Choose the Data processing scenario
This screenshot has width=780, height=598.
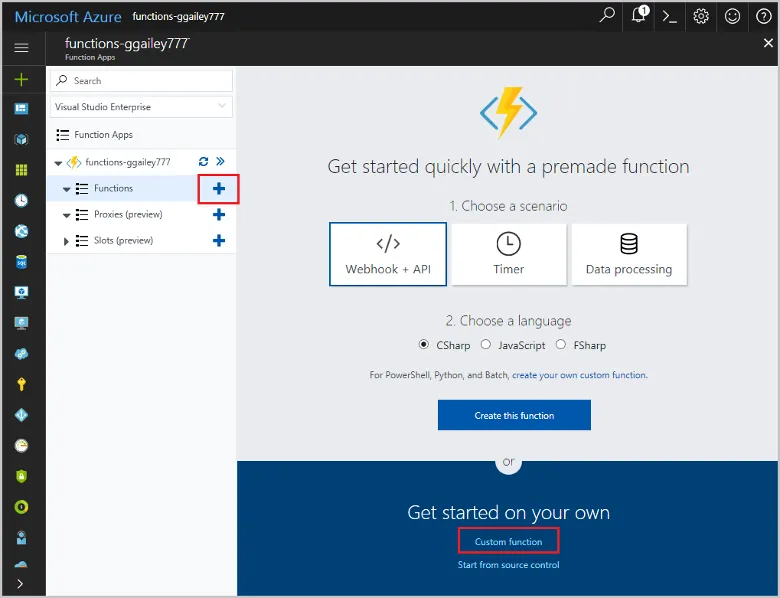click(x=629, y=254)
